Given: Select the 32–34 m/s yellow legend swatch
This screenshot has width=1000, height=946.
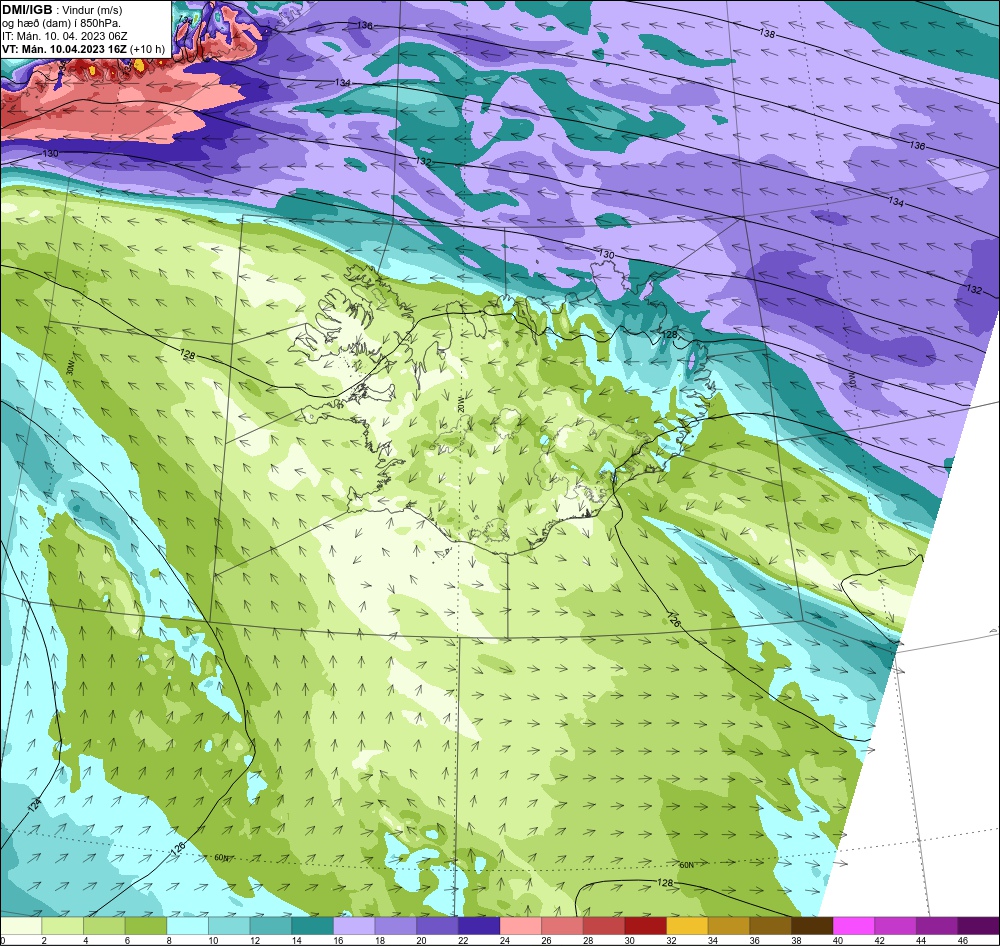Looking at the screenshot, I should pos(688,926).
